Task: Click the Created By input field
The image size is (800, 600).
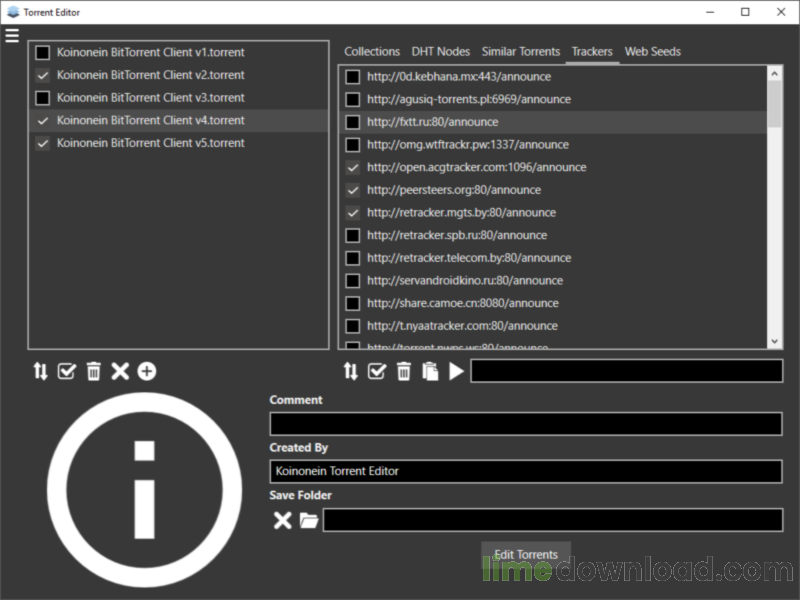Action: [525, 470]
